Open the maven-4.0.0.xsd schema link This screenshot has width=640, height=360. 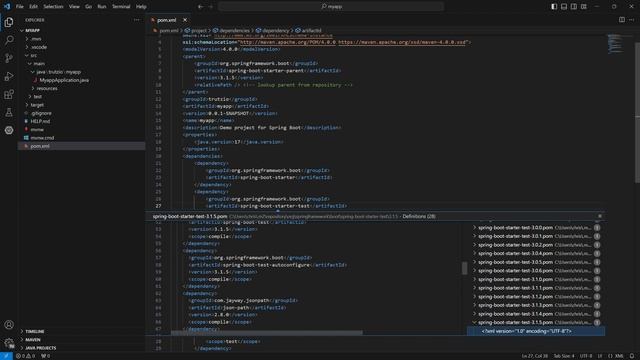coord(402,42)
